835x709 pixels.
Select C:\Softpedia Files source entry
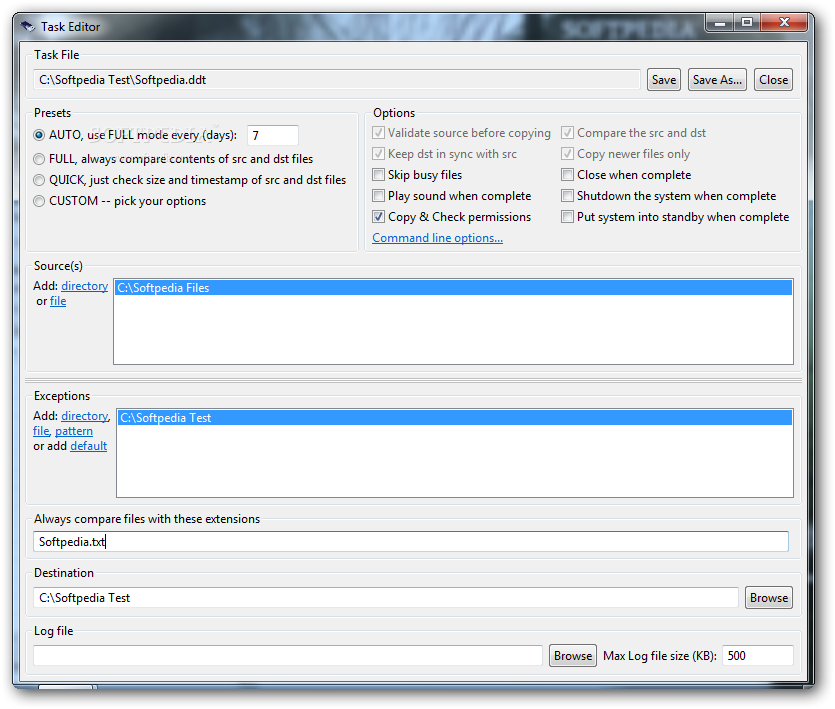coord(453,288)
